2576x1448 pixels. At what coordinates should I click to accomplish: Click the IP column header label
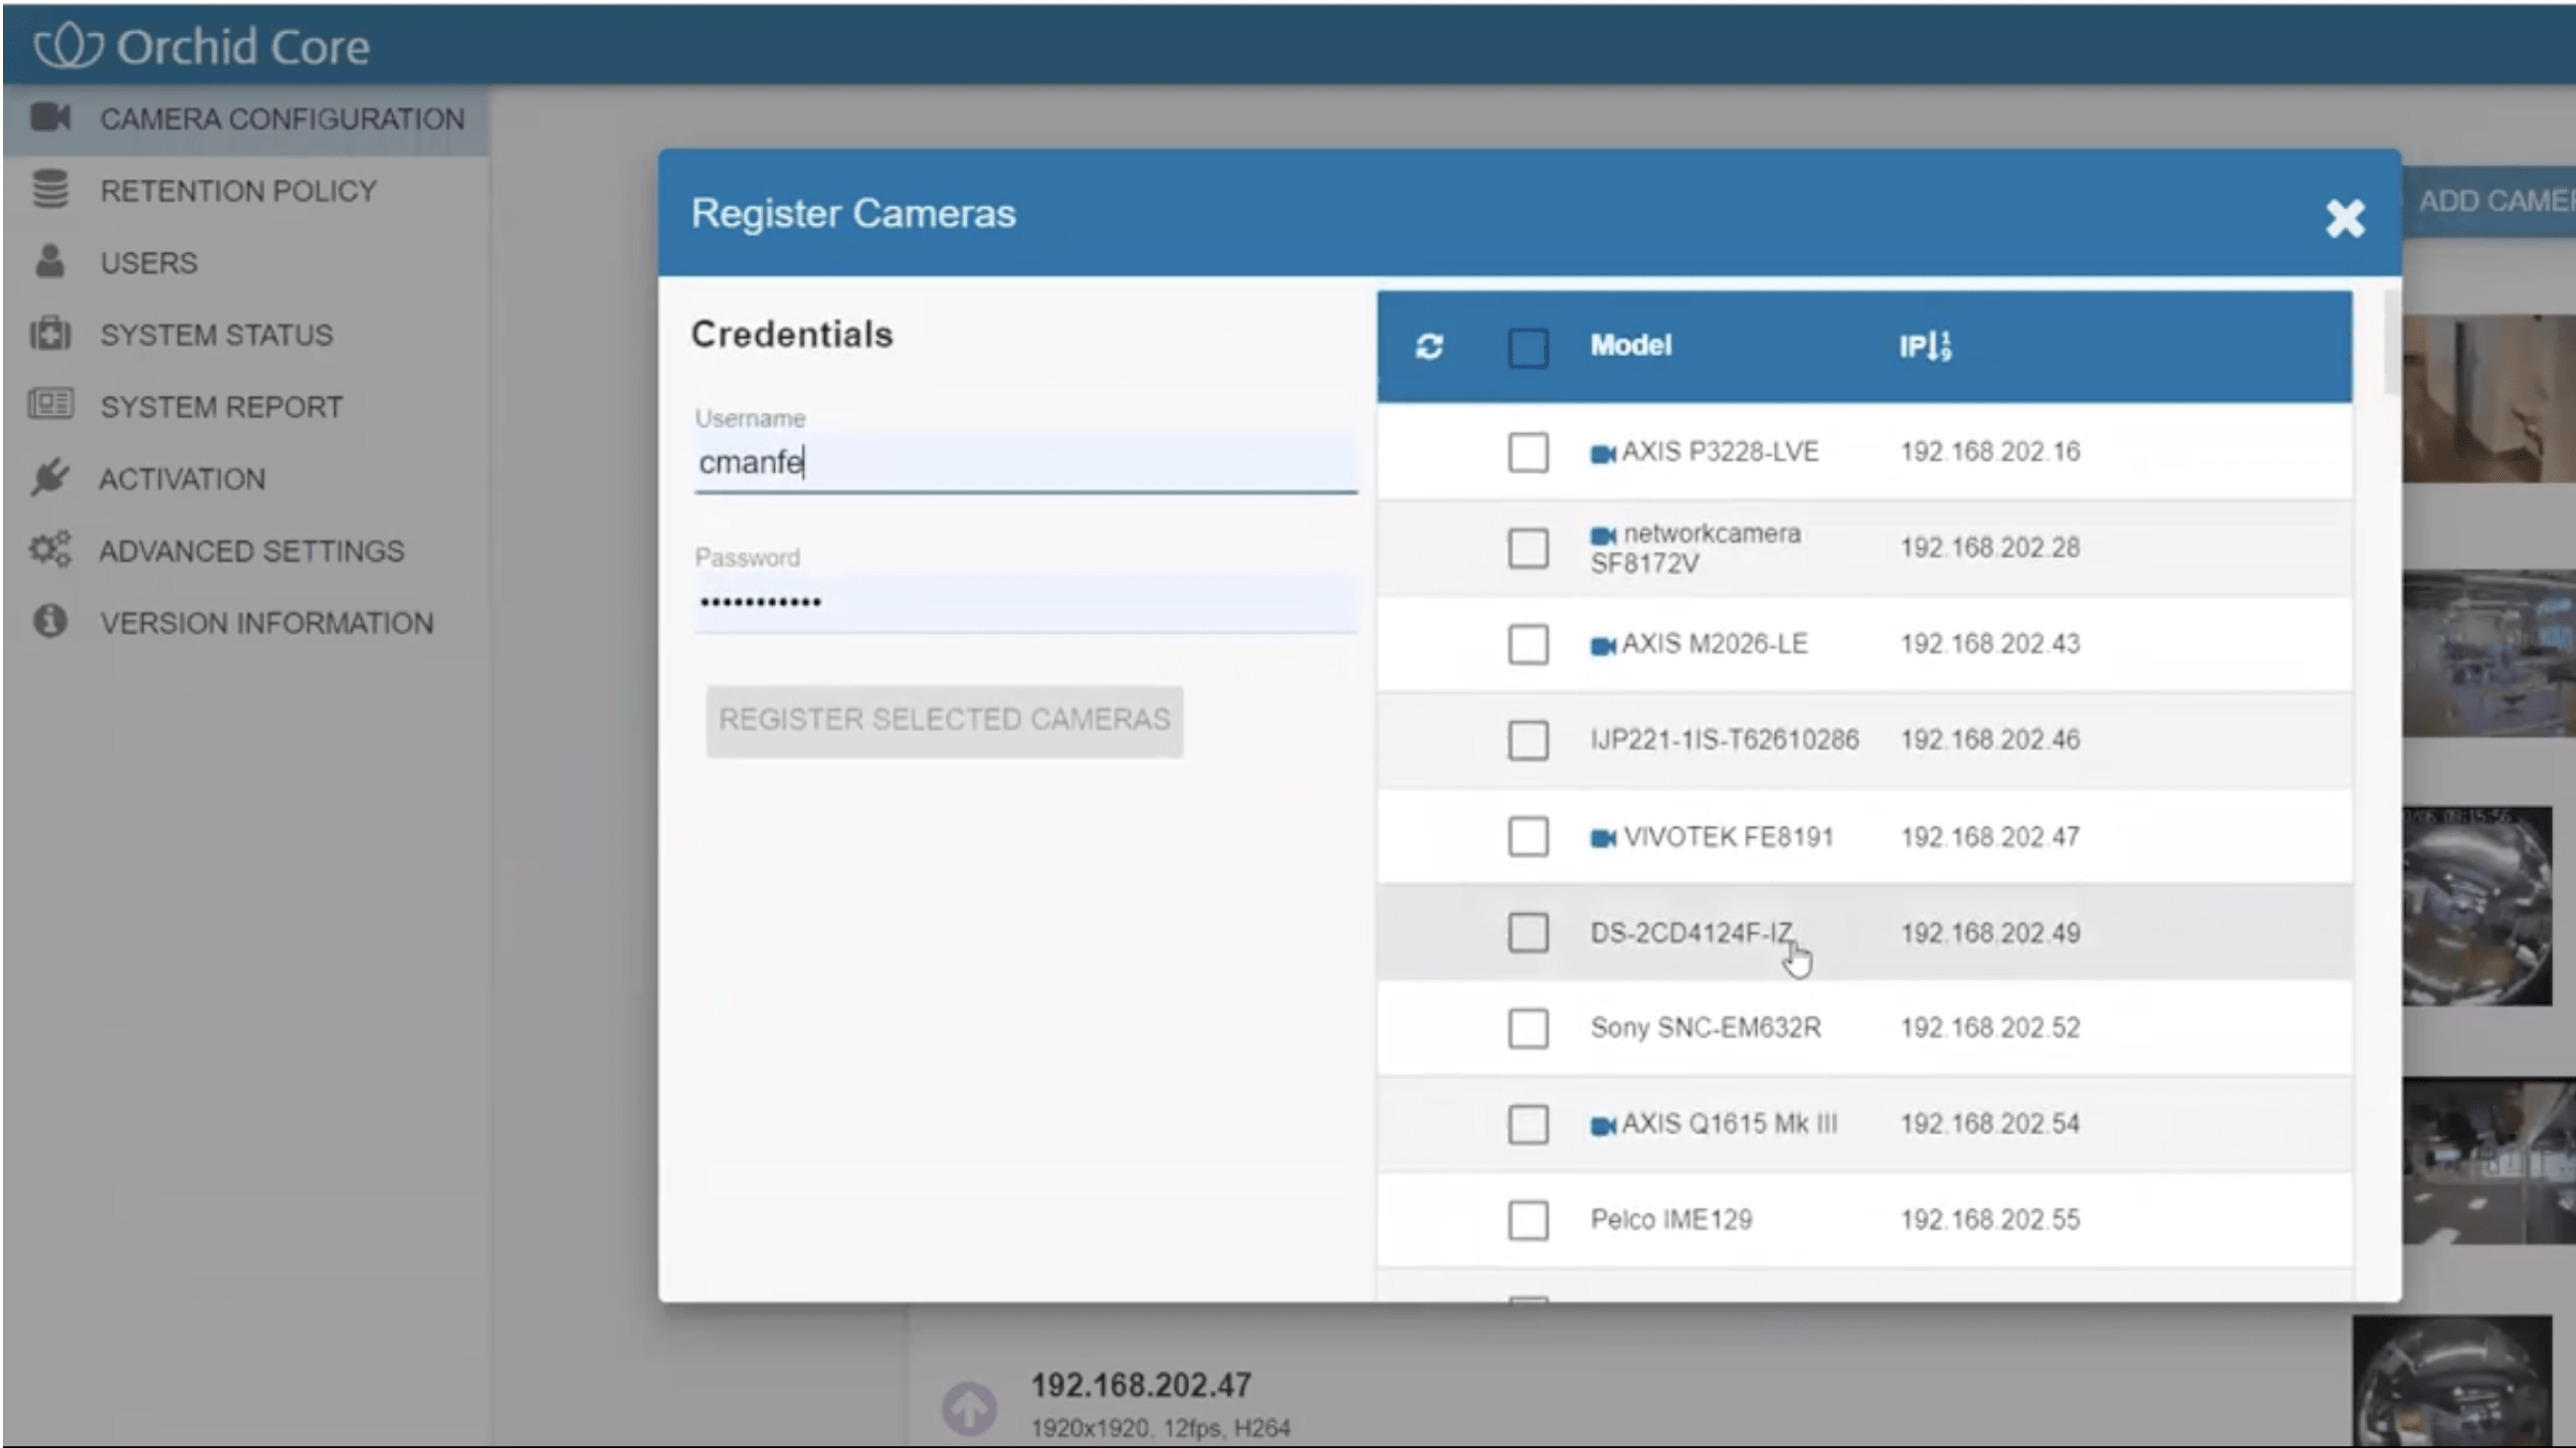pos(1912,346)
